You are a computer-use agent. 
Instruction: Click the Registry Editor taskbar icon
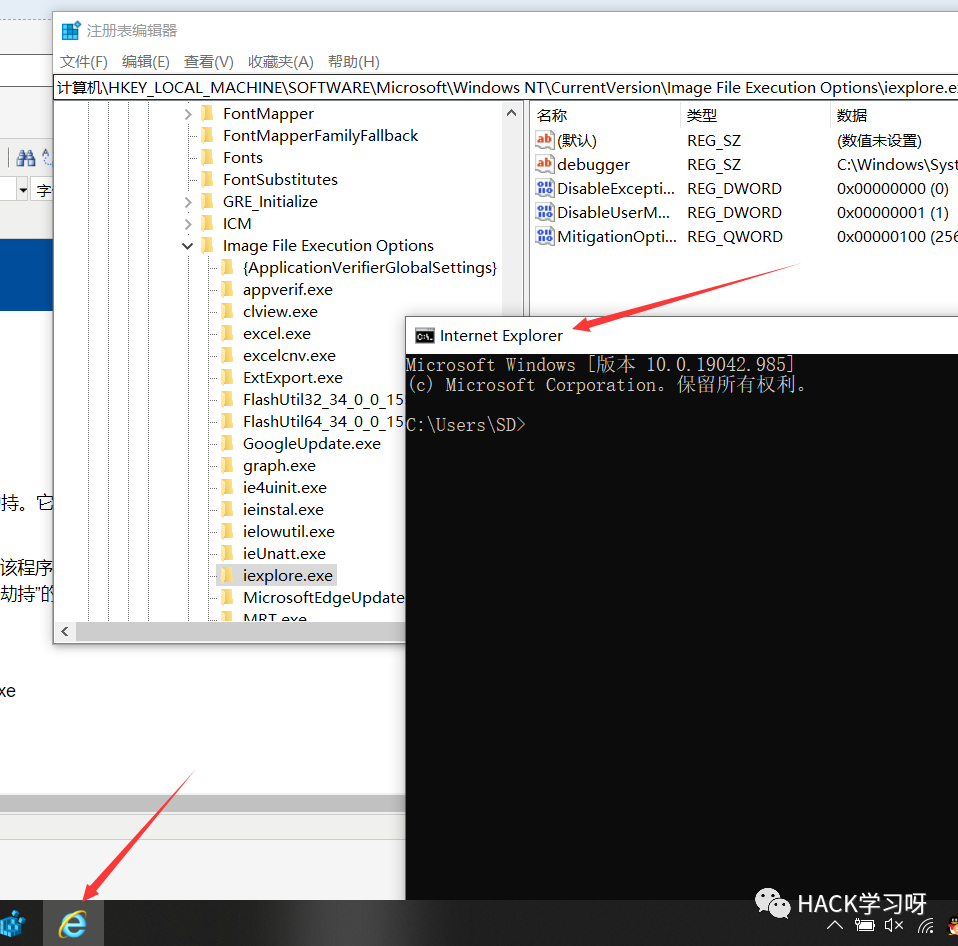[13, 923]
